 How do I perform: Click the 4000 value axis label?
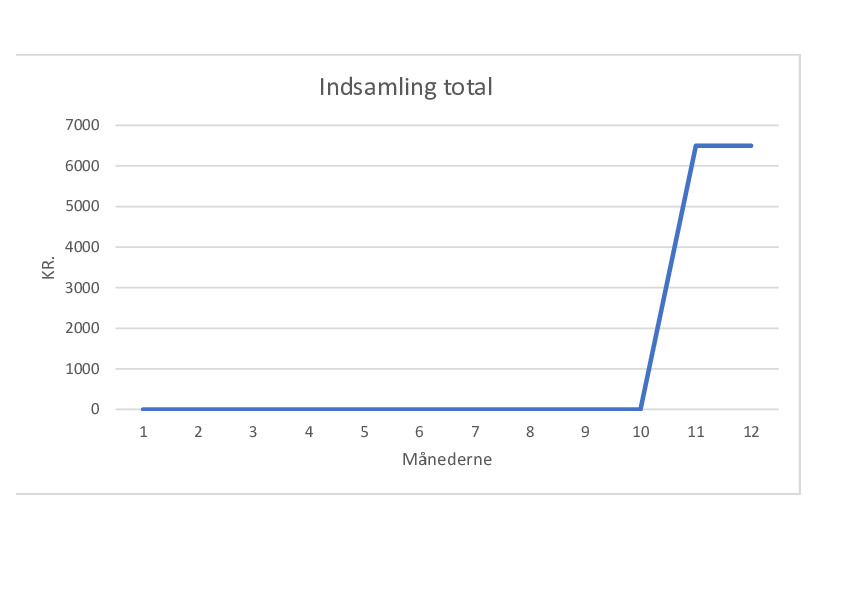[x=82, y=247]
